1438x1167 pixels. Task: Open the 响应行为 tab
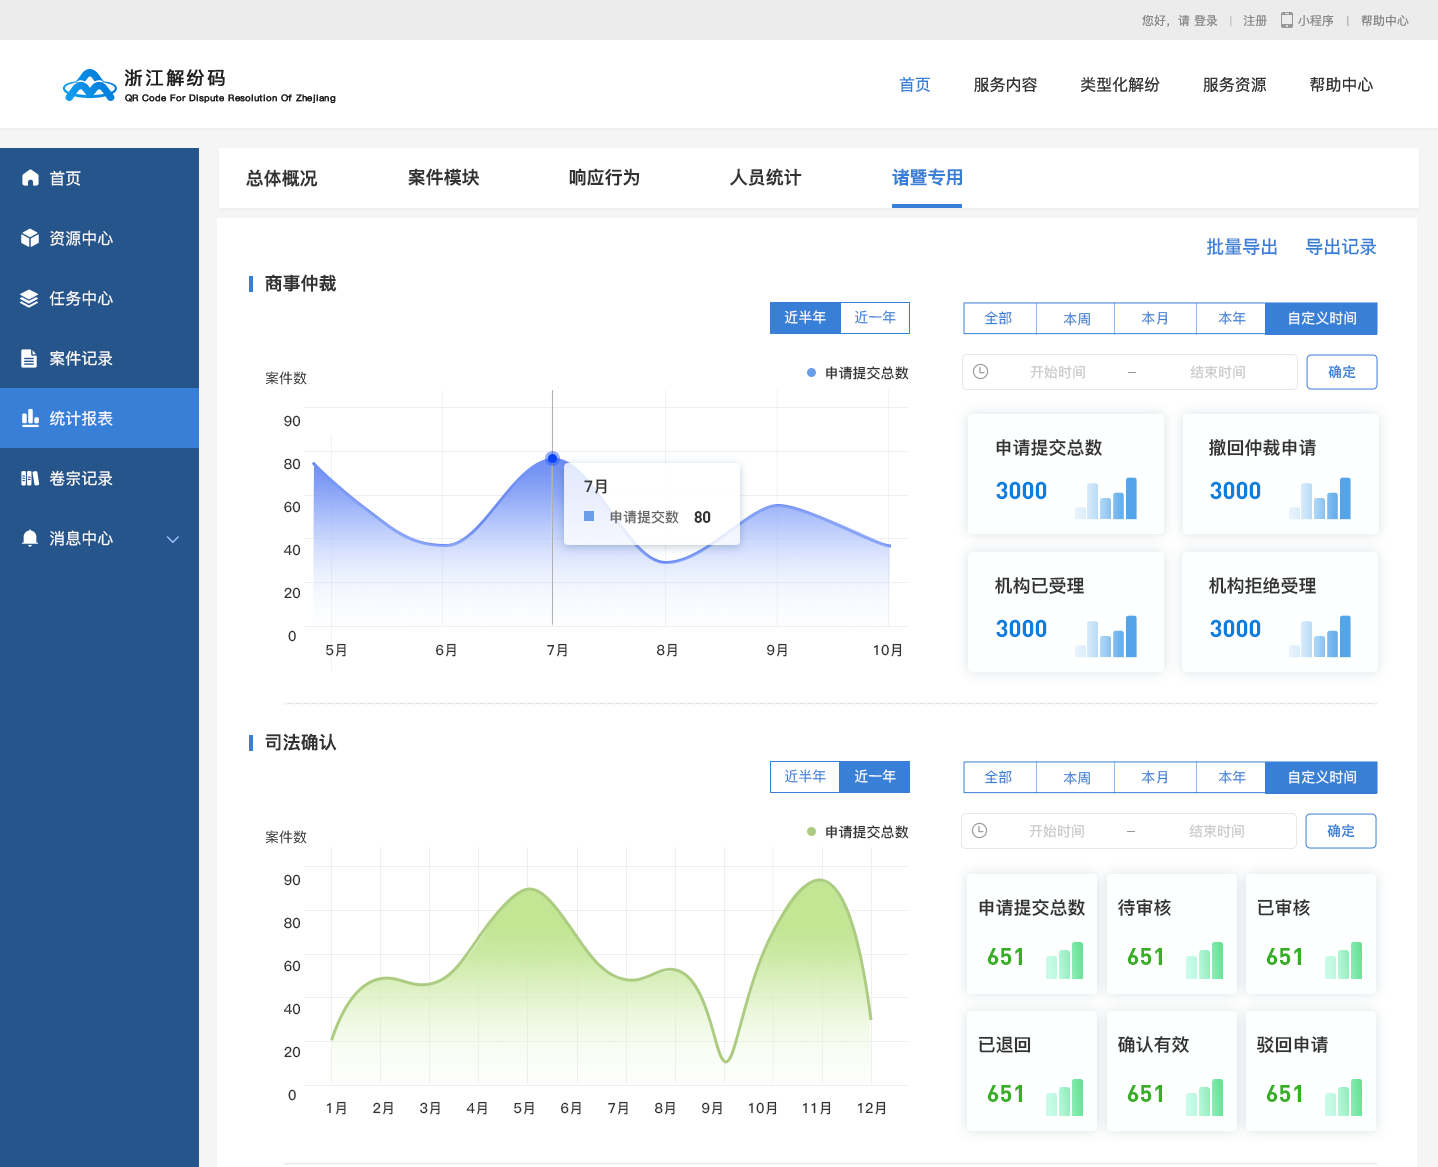coord(604,178)
